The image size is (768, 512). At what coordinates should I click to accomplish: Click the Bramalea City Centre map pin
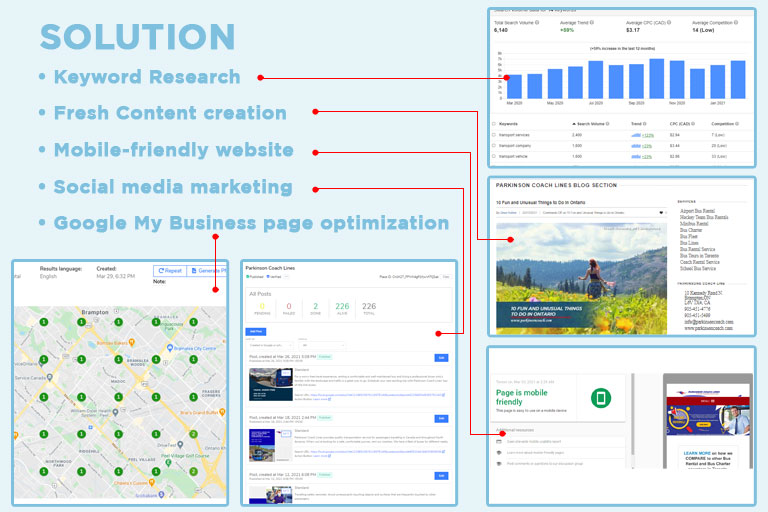(170, 348)
